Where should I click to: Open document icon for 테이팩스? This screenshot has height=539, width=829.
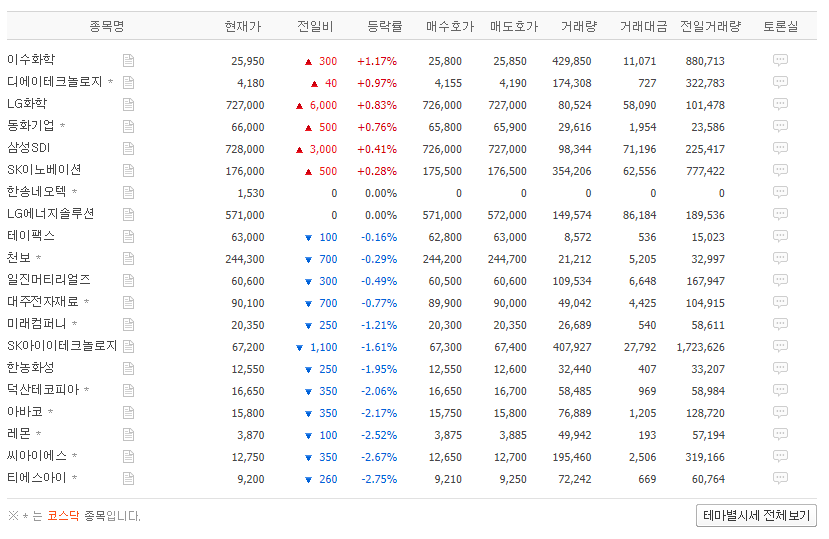point(128,236)
